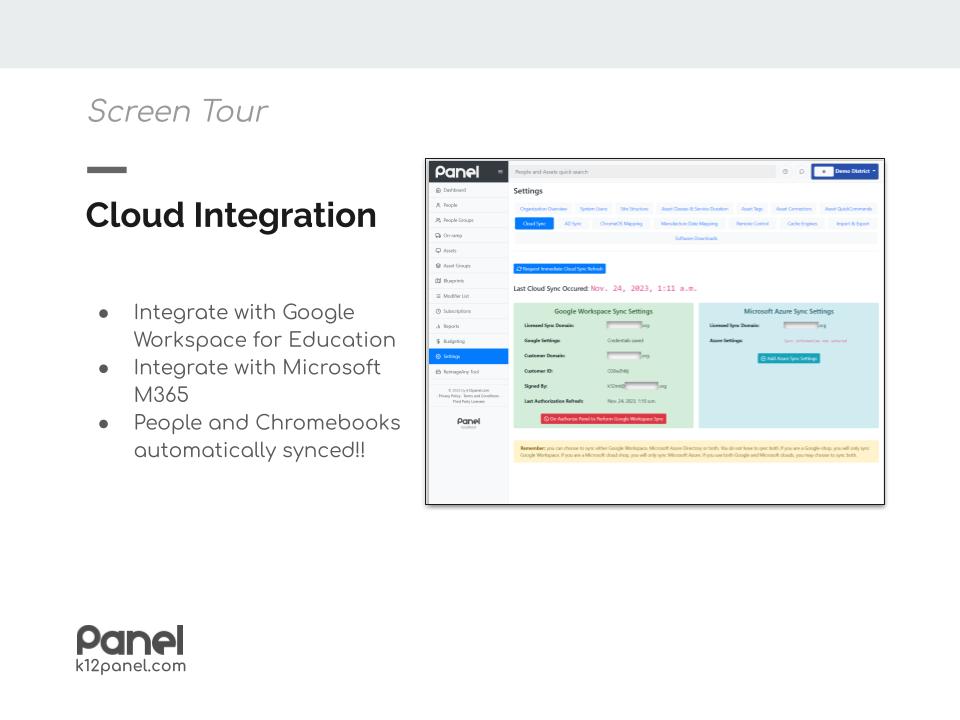Click the chat icon next to Demo District
960x720 pixels.
point(801,171)
